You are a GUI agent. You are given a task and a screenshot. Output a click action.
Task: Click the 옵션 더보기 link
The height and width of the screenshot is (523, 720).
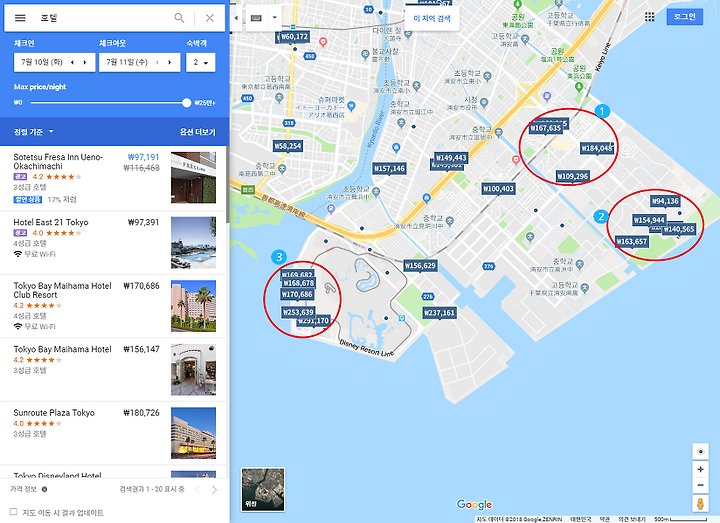tap(197, 132)
